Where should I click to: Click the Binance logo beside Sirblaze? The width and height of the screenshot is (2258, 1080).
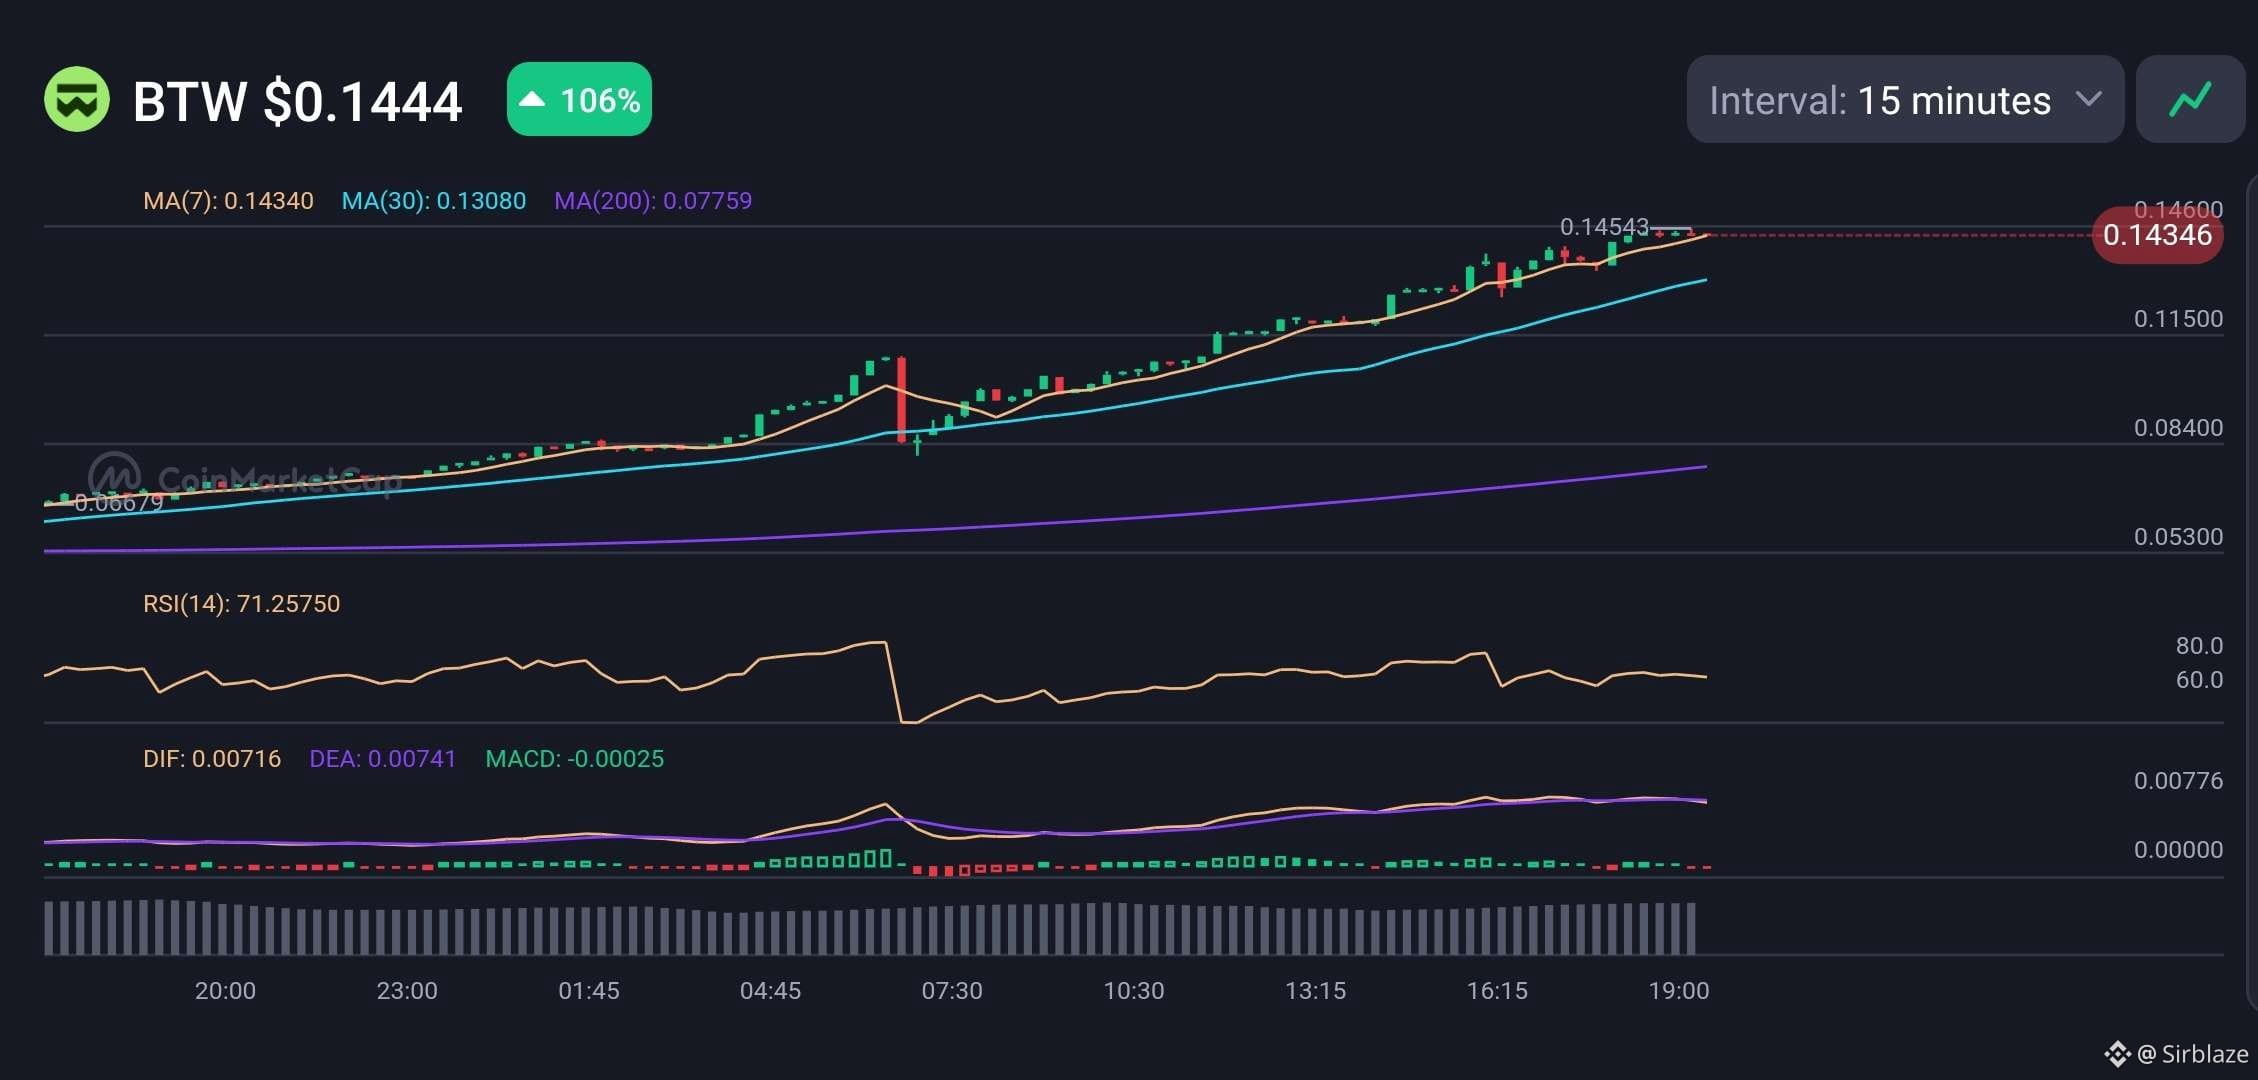pos(2117,1054)
